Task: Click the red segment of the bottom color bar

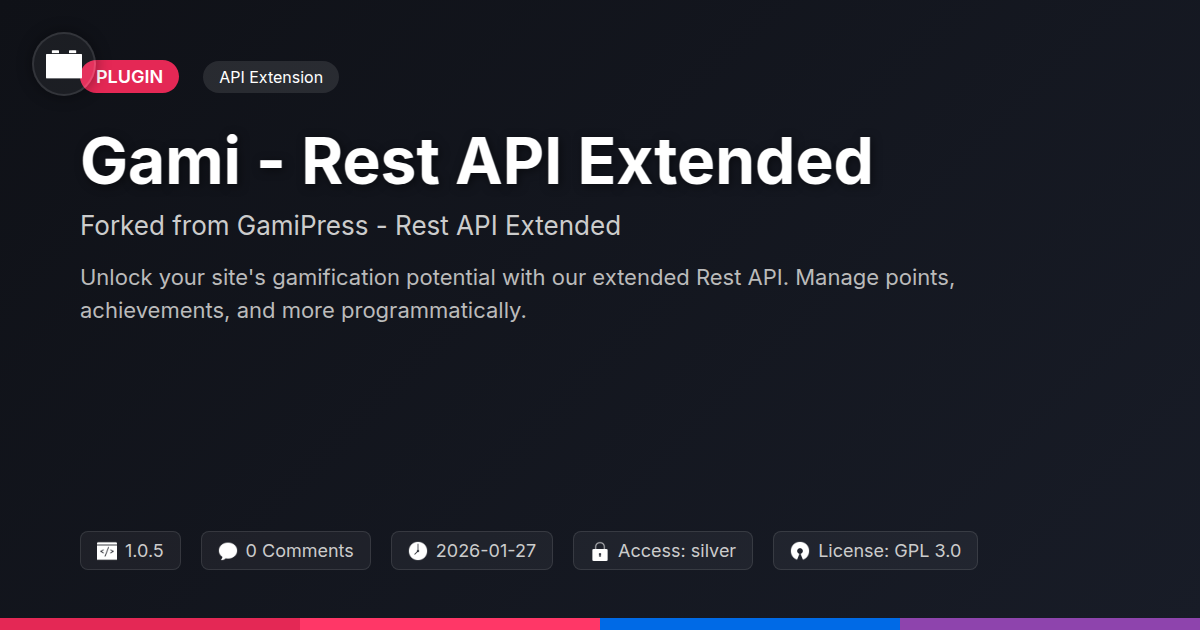Action: pos(150,624)
